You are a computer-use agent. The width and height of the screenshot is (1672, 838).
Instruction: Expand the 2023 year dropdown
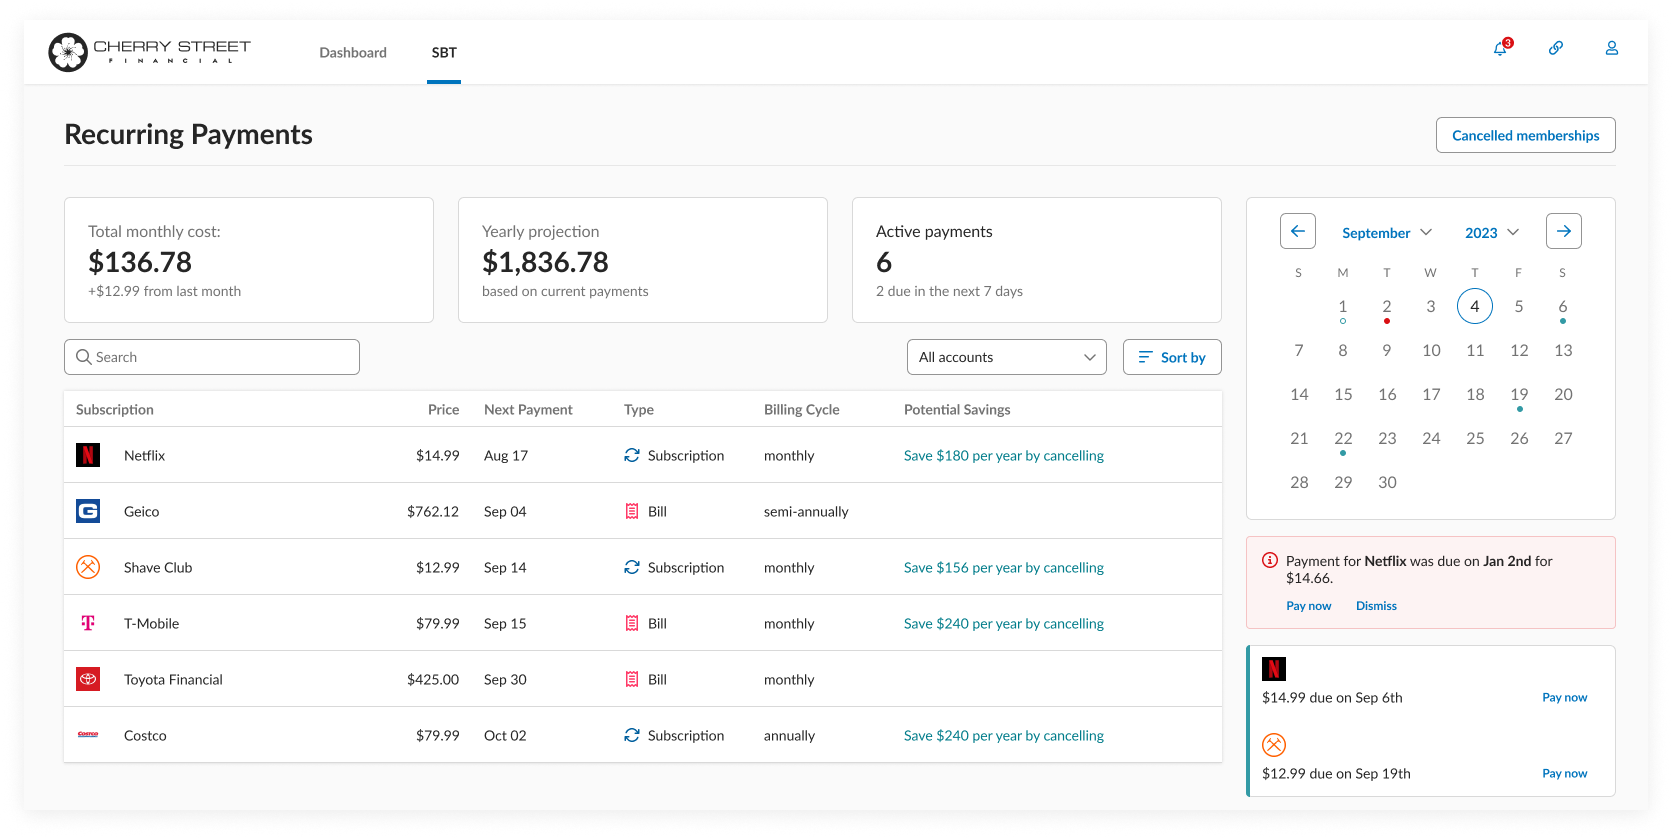tap(1491, 232)
